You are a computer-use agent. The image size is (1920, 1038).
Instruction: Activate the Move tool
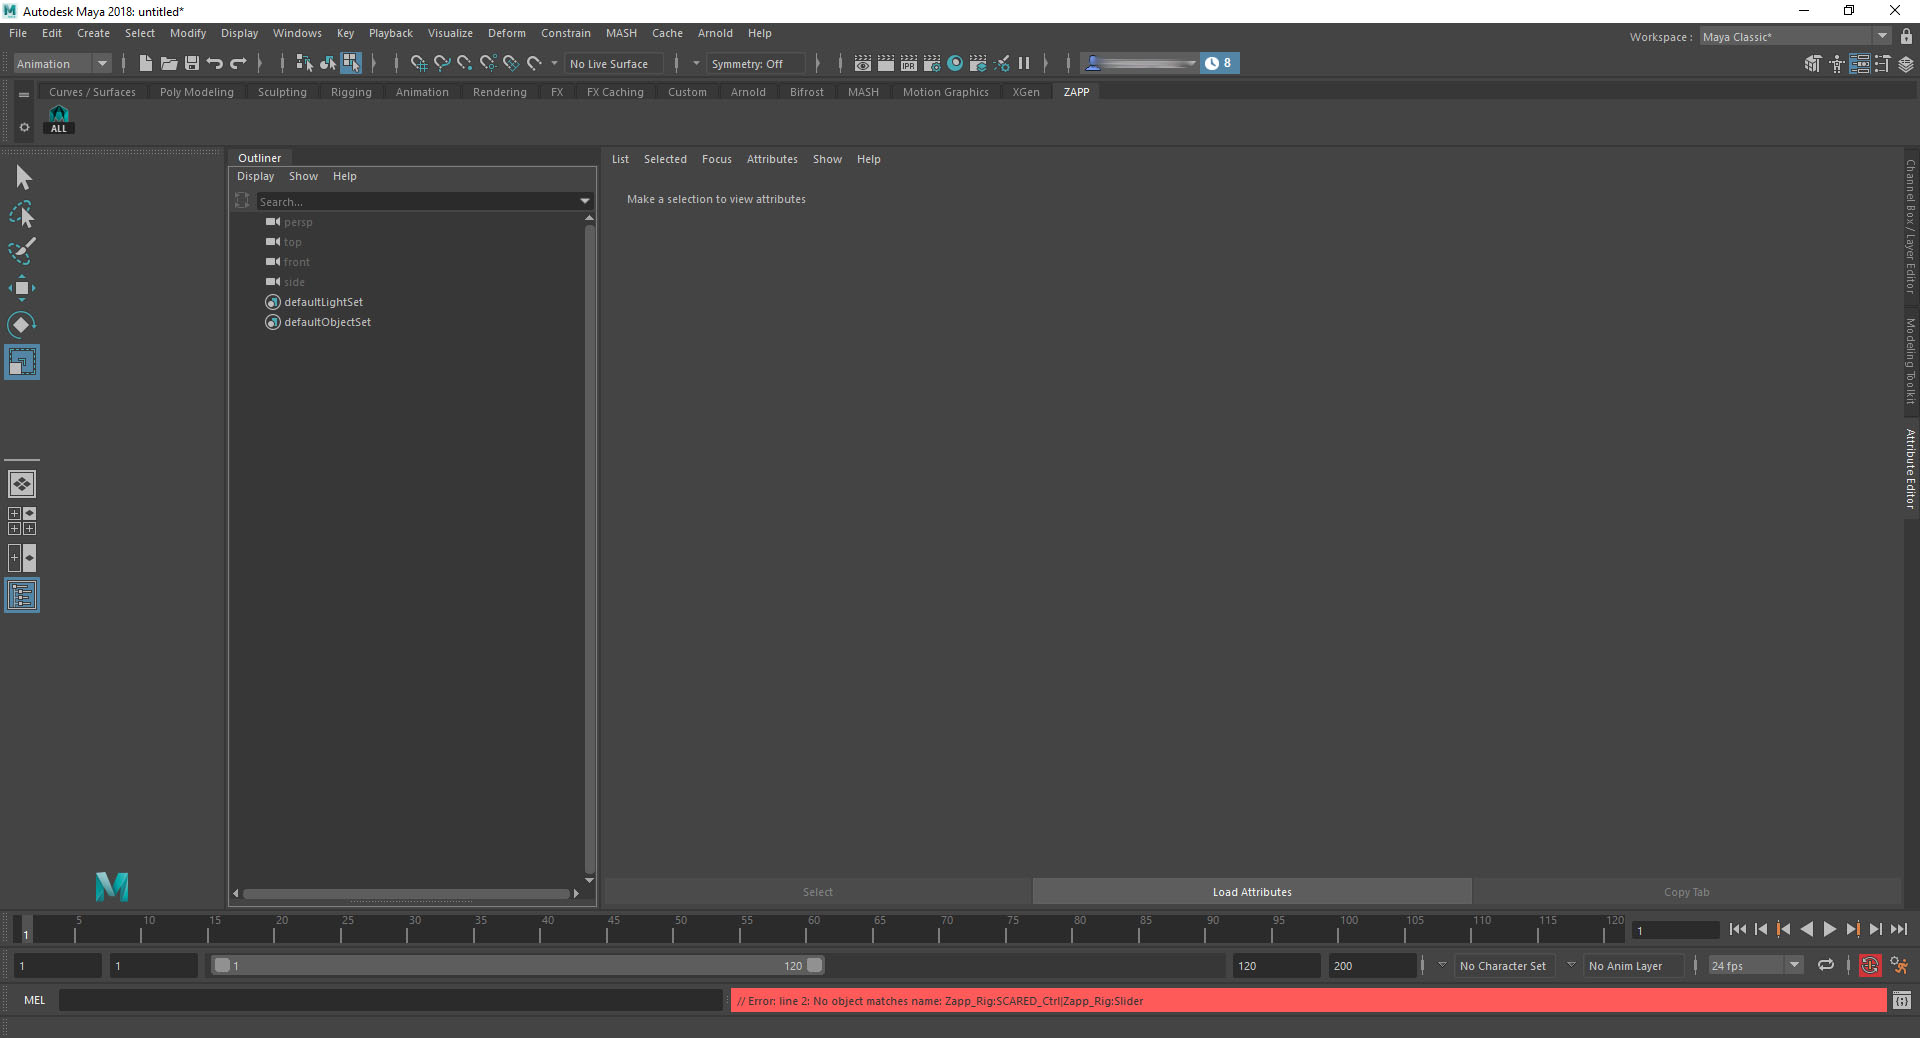(x=22, y=288)
